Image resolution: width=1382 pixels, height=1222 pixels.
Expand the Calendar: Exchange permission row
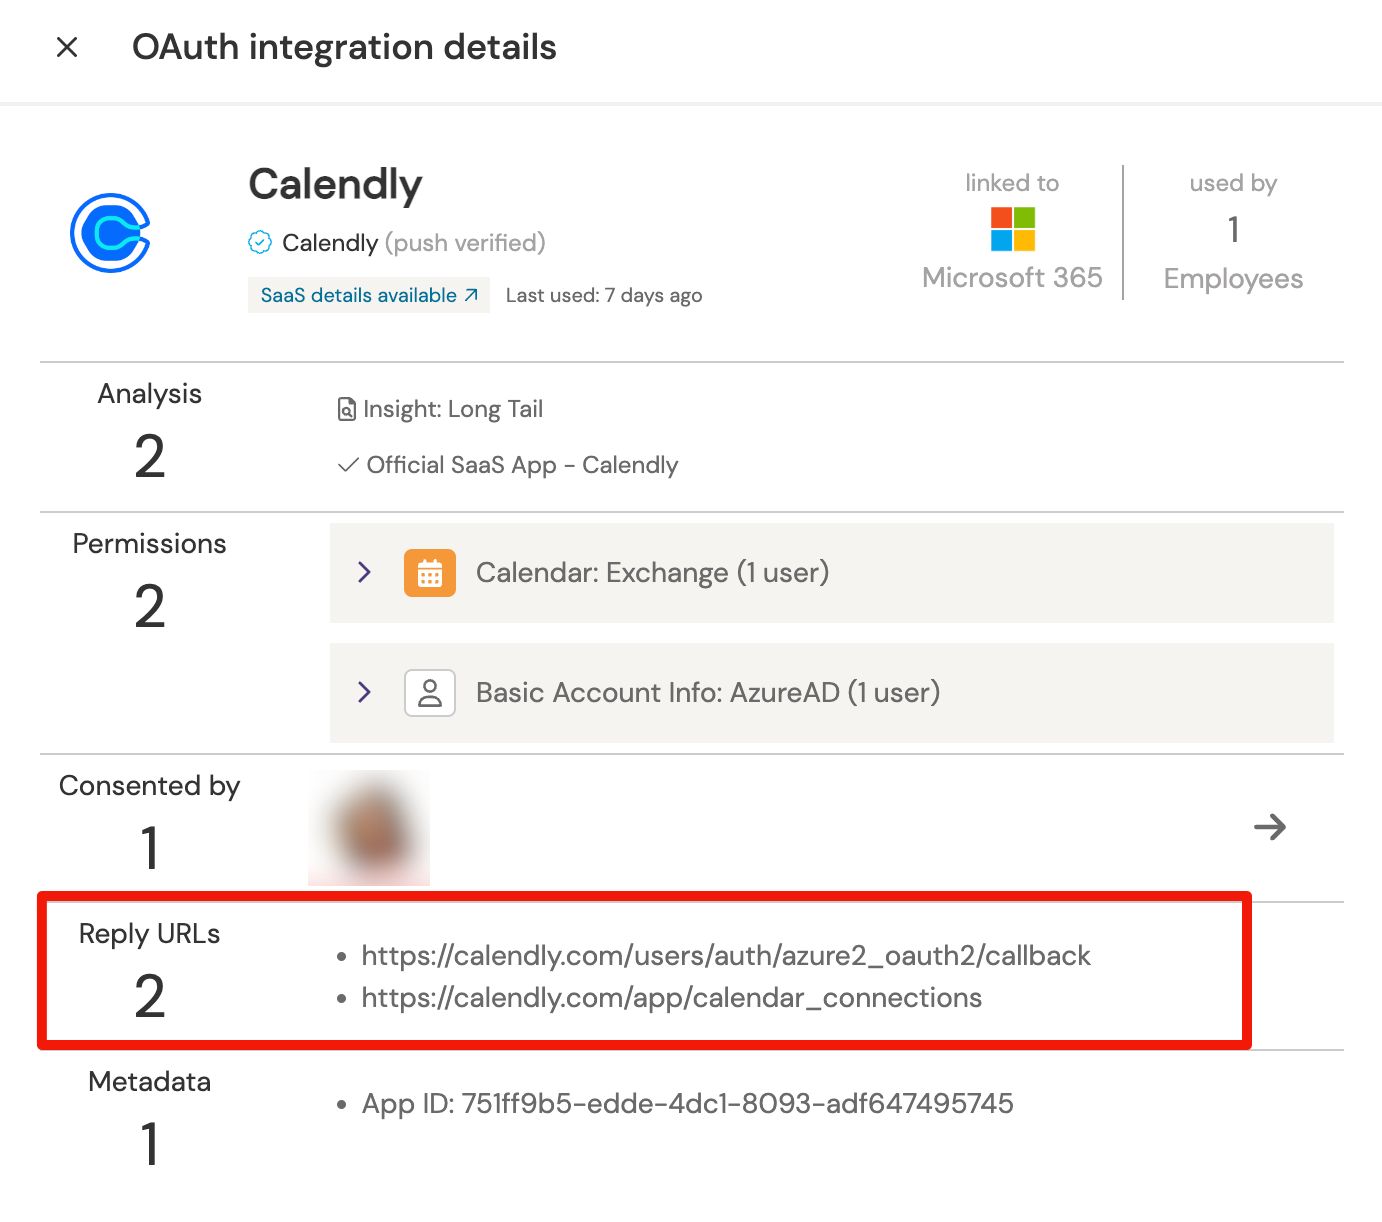click(364, 572)
